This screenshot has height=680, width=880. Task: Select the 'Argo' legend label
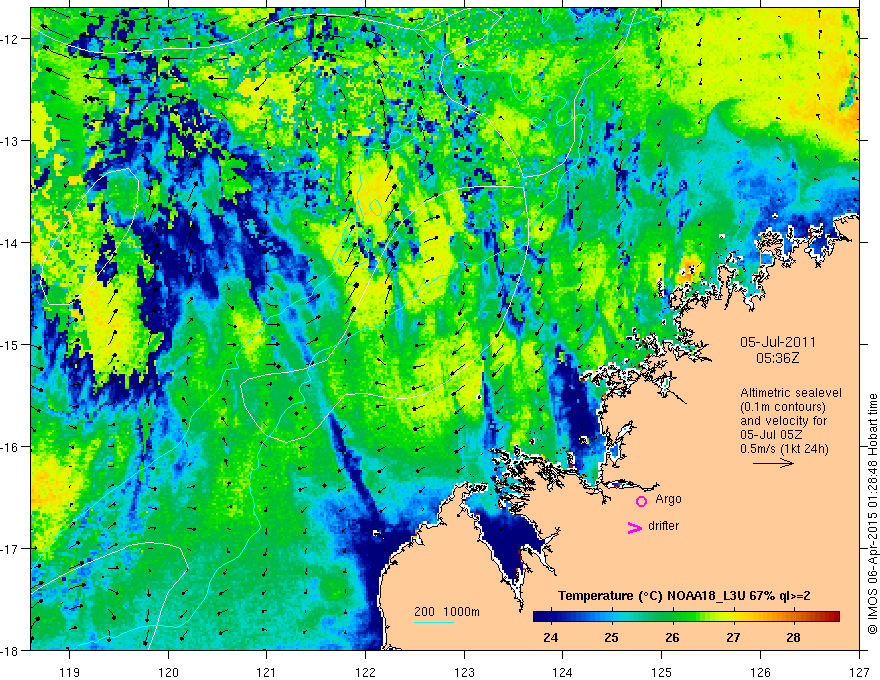click(668, 499)
